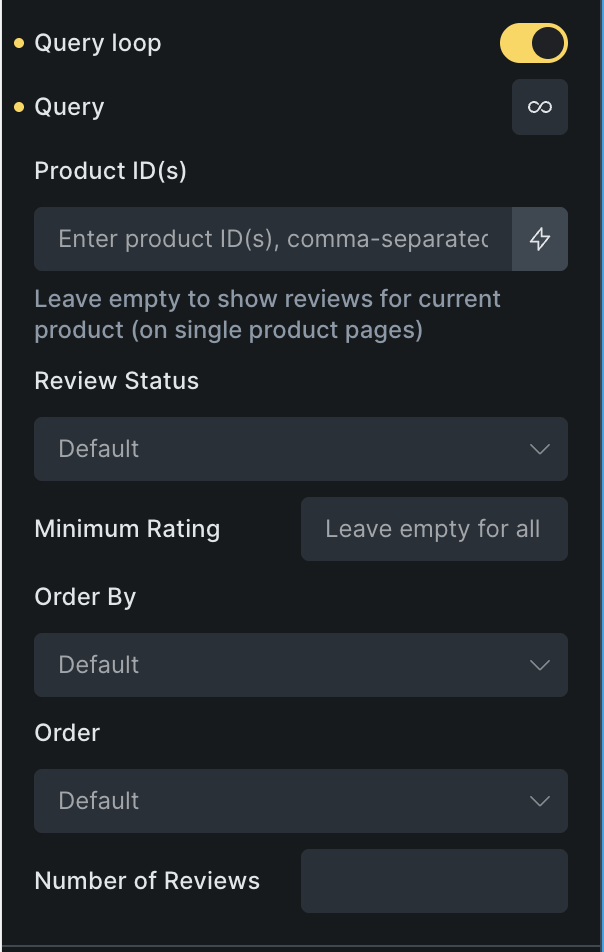The height and width of the screenshot is (952, 604).
Task: Click the "Leave empty to show reviews" help text
Action: pos(267,314)
